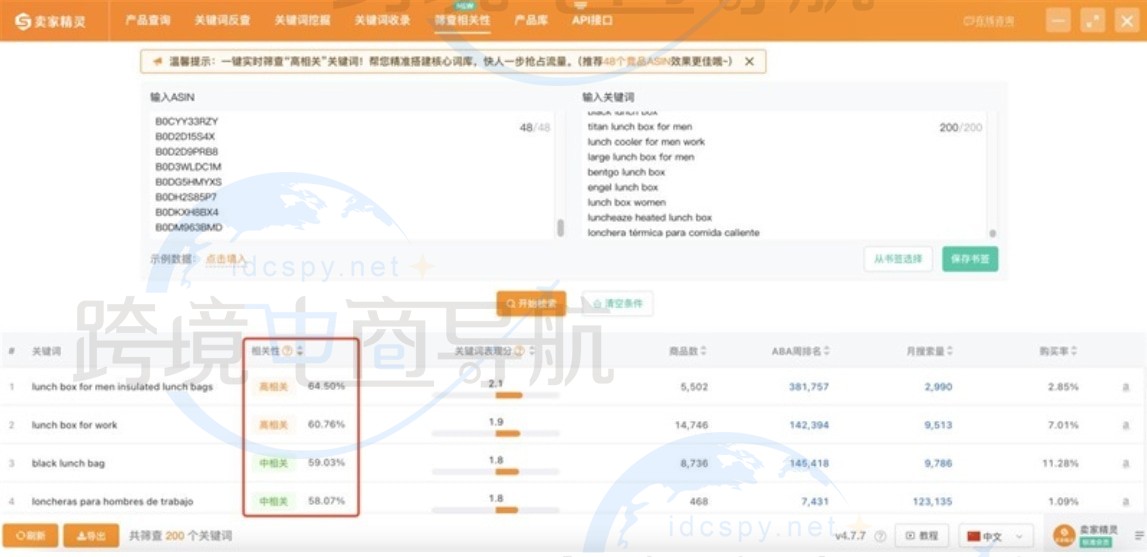Click the ABA rank value 381,757
Screen dimensions: 1147x557
[x=809, y=386]
